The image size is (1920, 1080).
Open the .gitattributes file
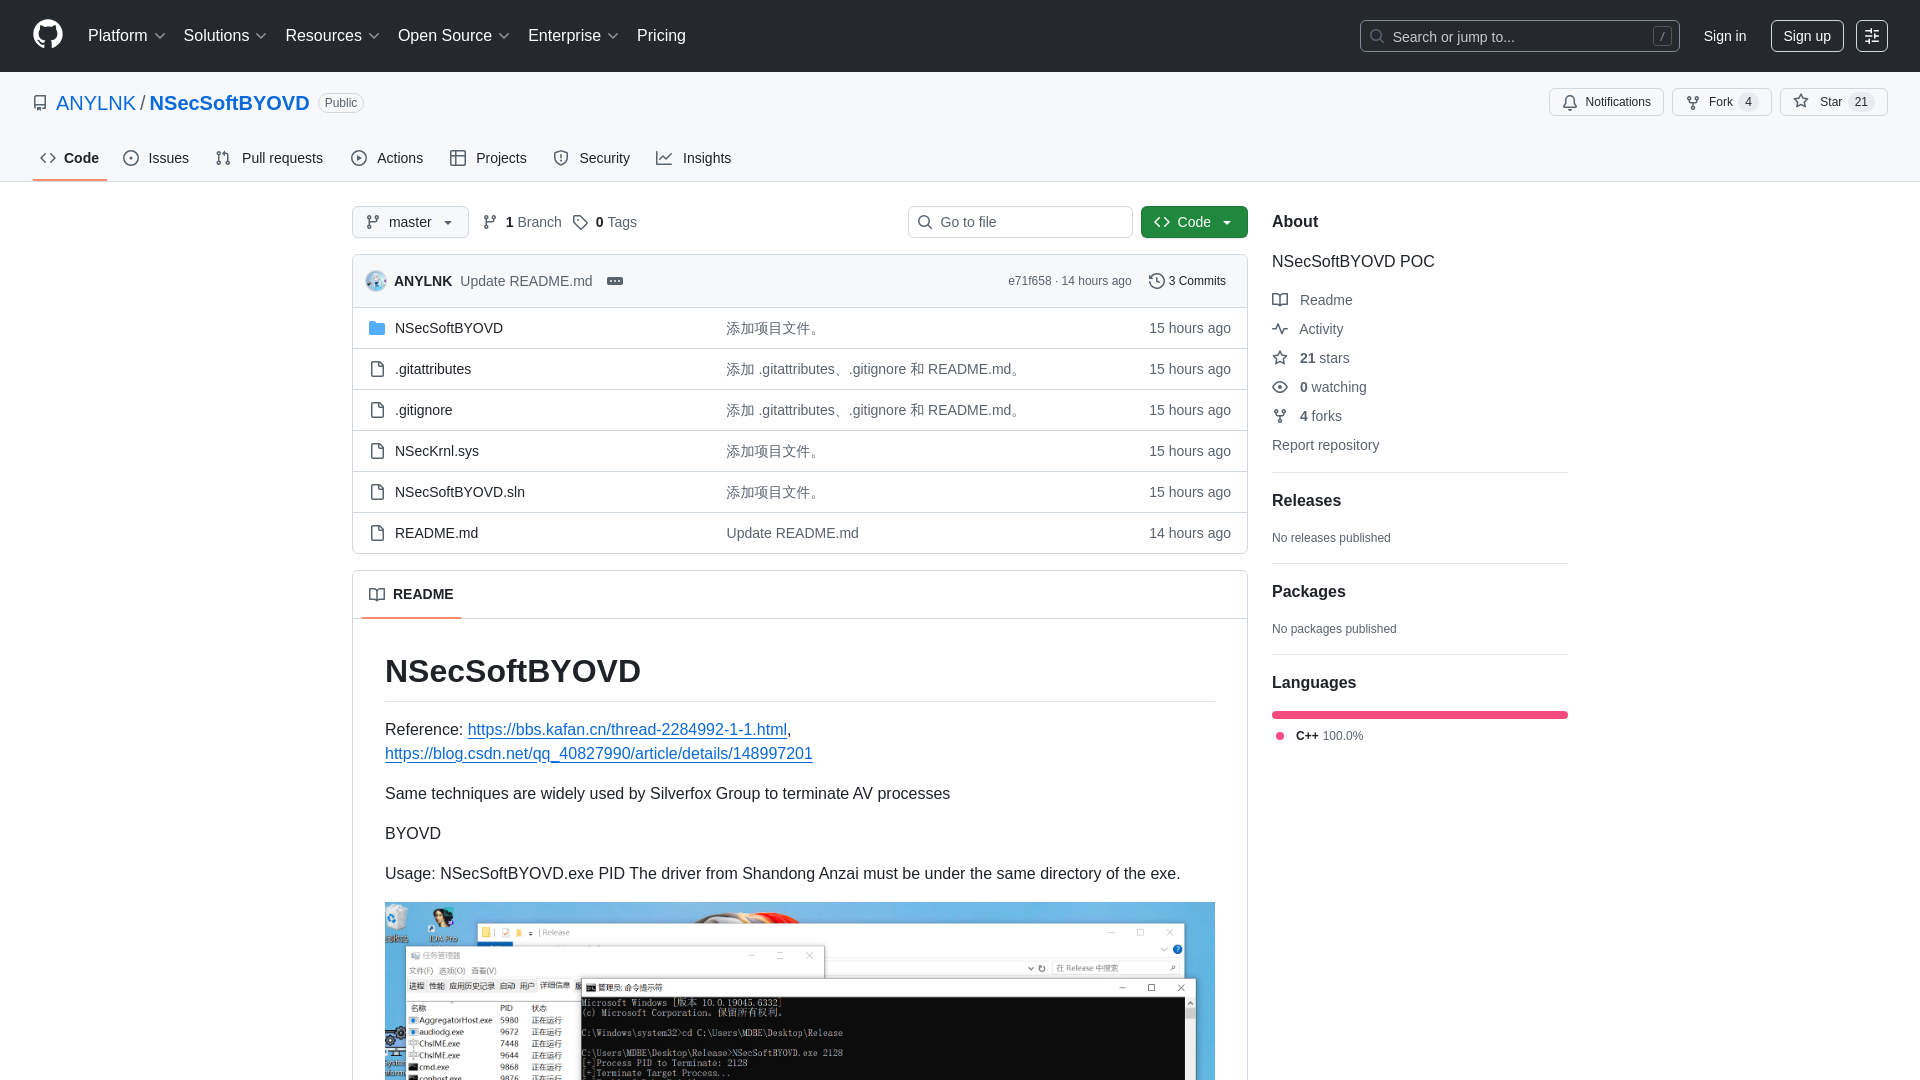433,369
